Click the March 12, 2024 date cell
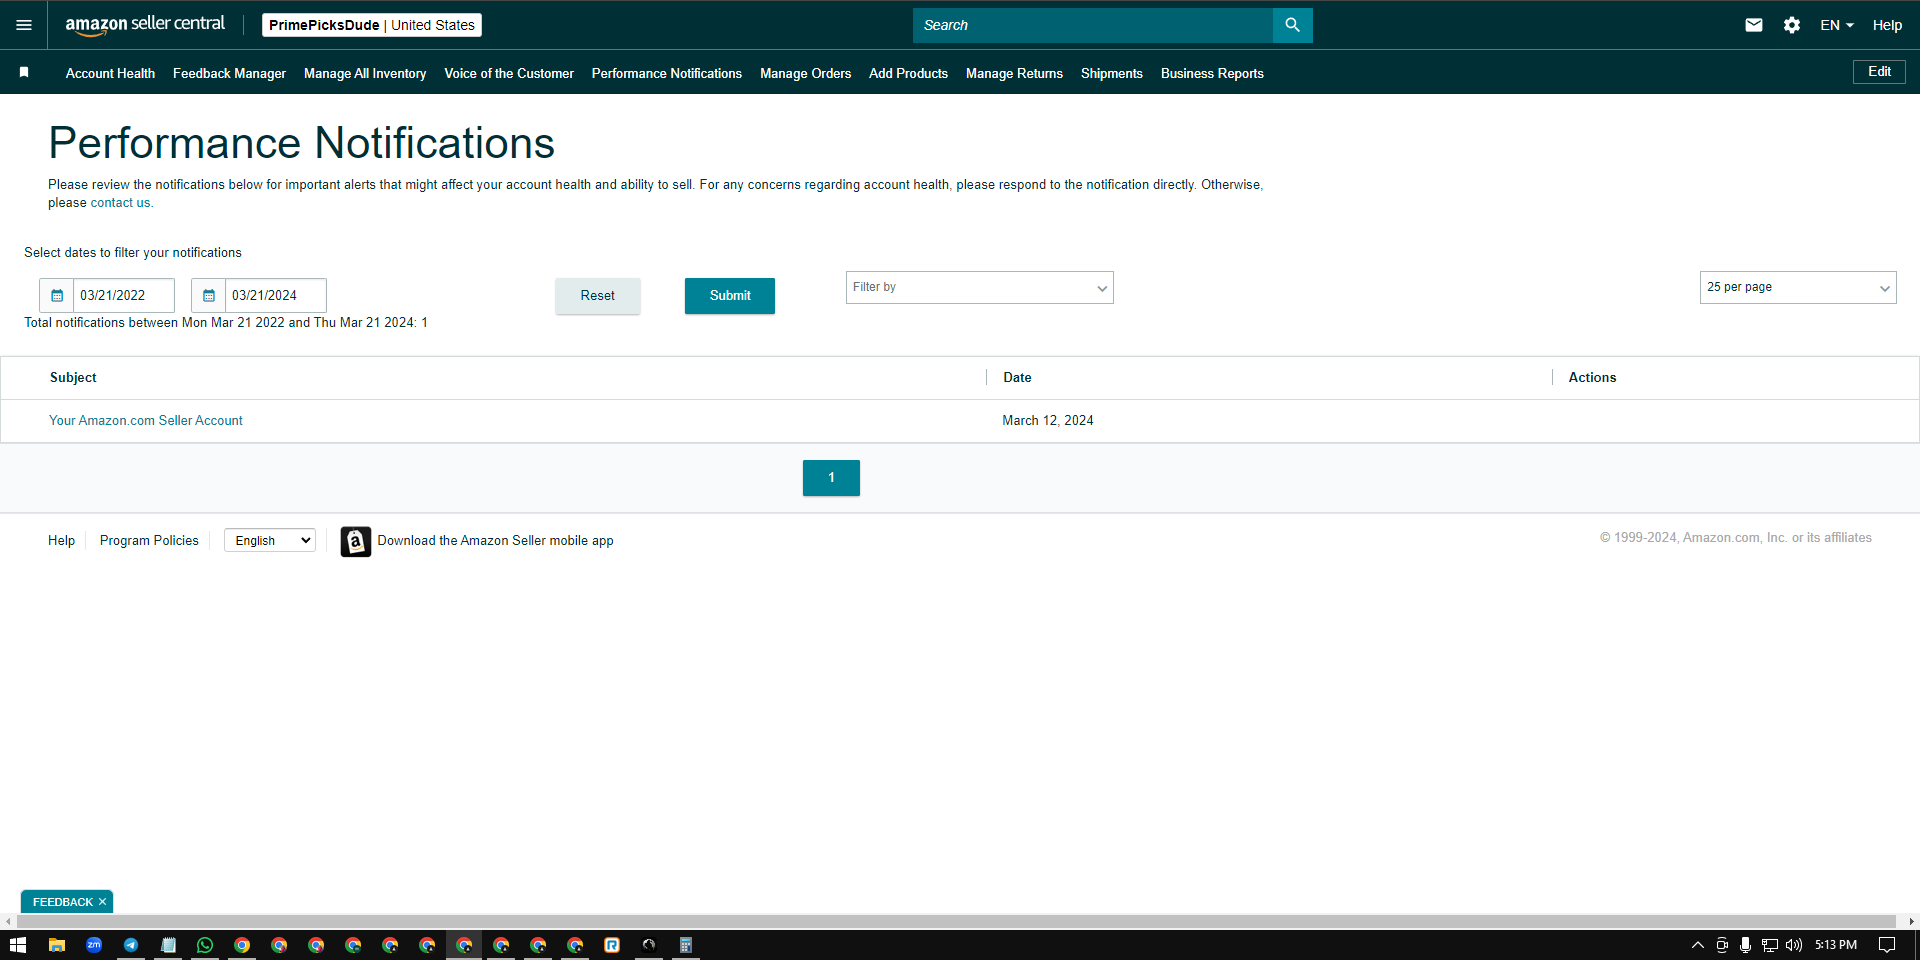Viewport: 1920px width, 960px height. pos(1048,421)
